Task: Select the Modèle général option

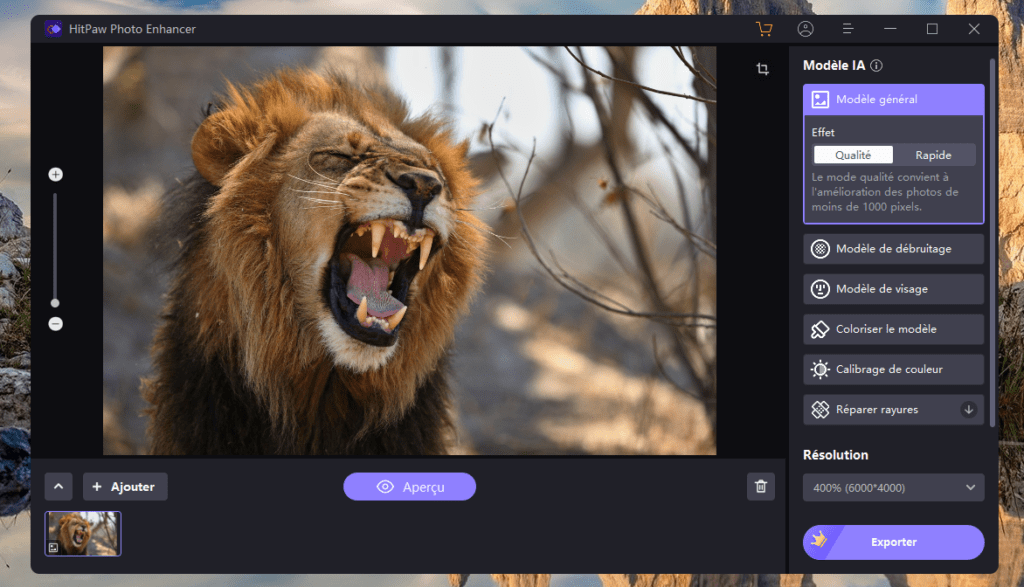Action: pyautogui.click(x=893, y=99)
